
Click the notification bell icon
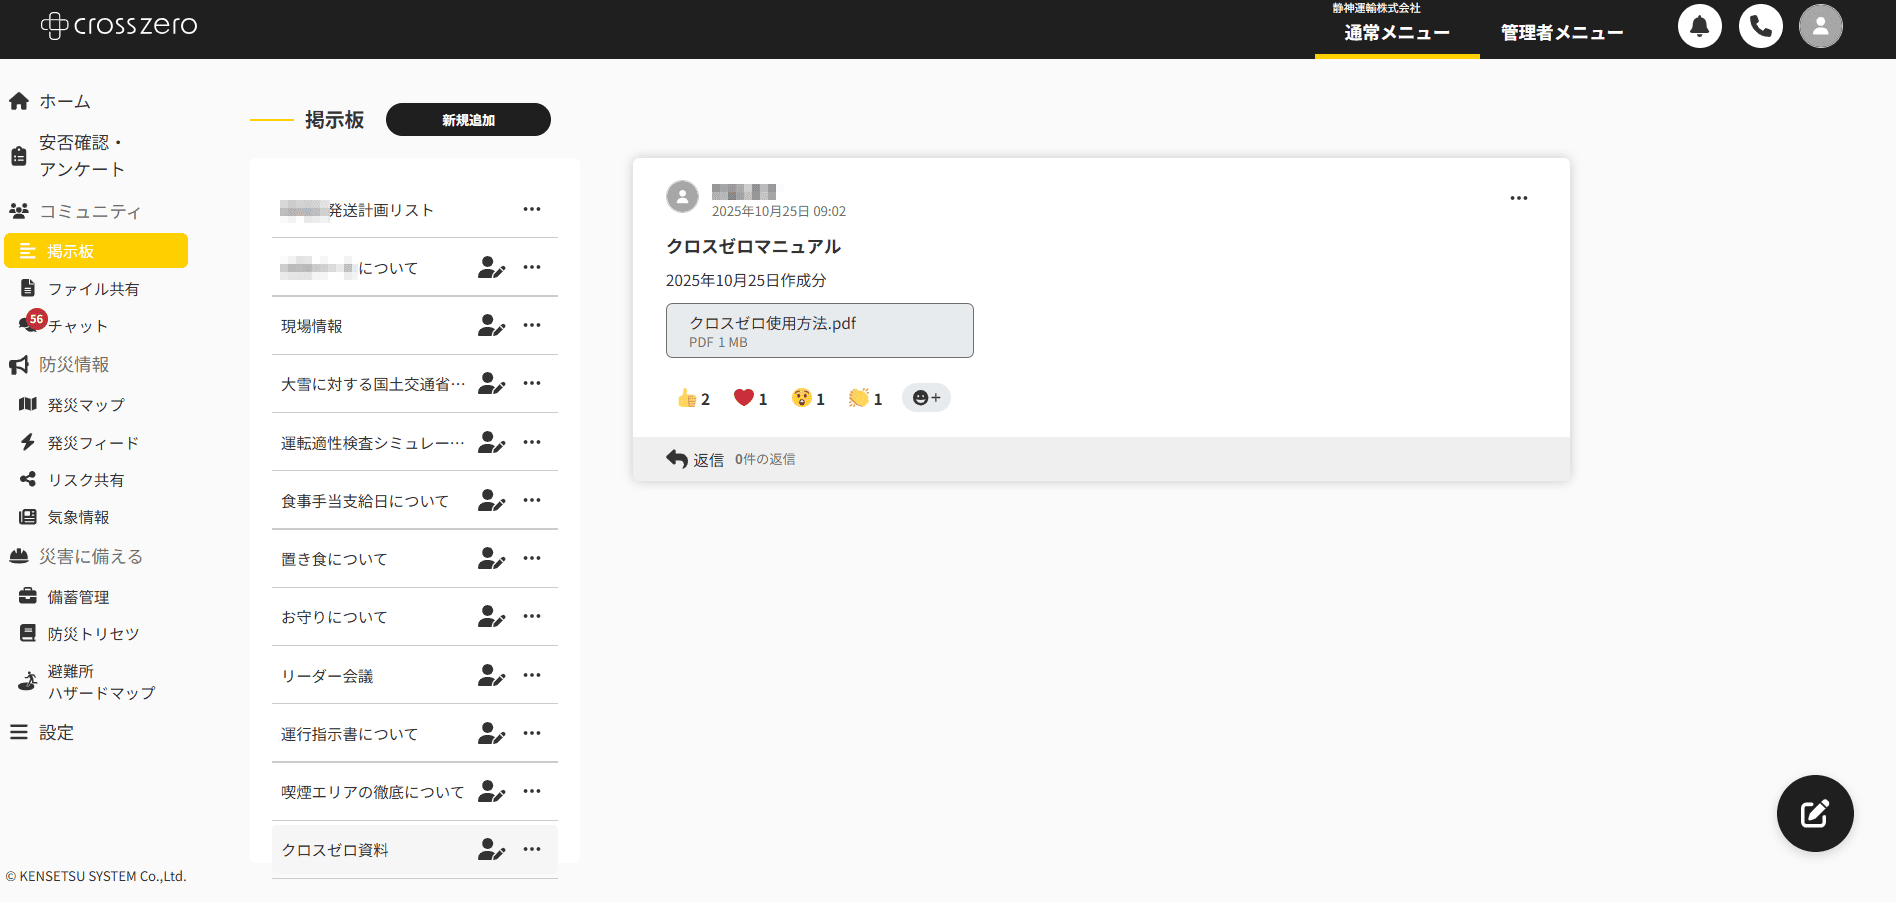1700,26
